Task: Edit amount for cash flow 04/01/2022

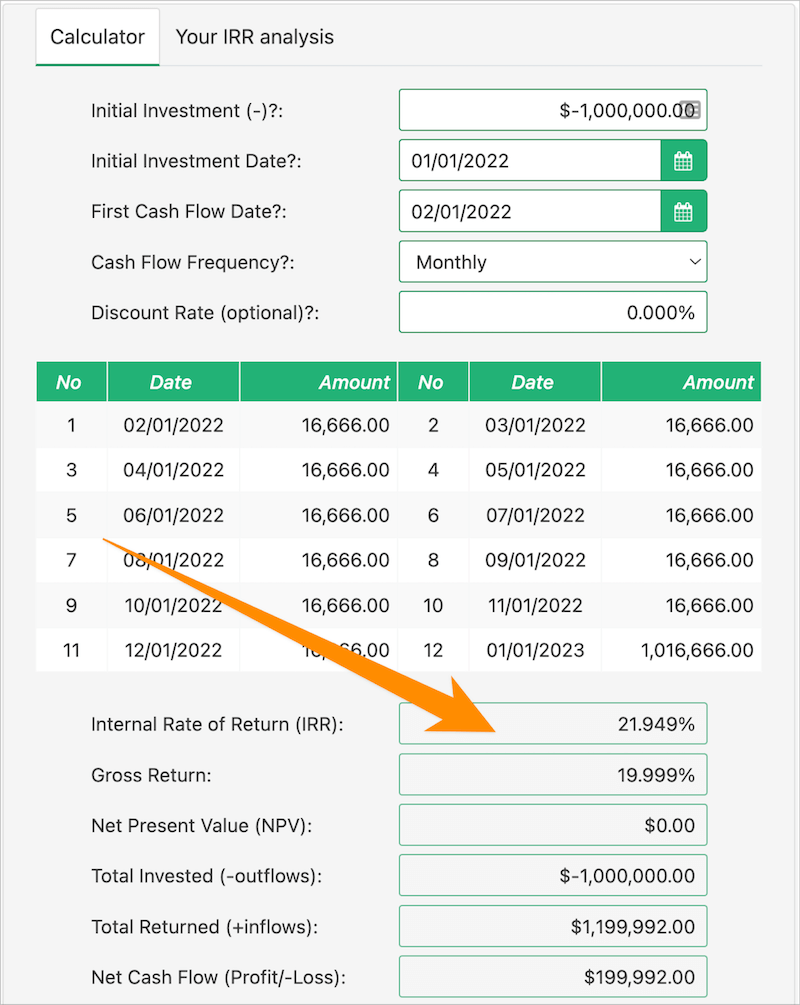Action: coord(319,470)
